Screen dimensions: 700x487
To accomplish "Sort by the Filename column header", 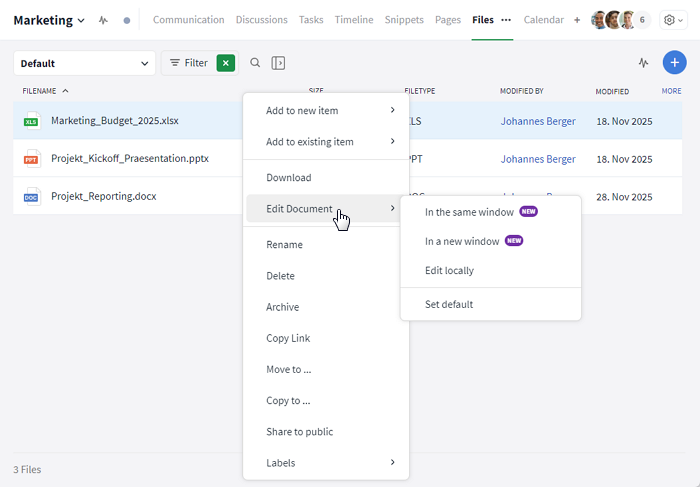I will point(40,91).
